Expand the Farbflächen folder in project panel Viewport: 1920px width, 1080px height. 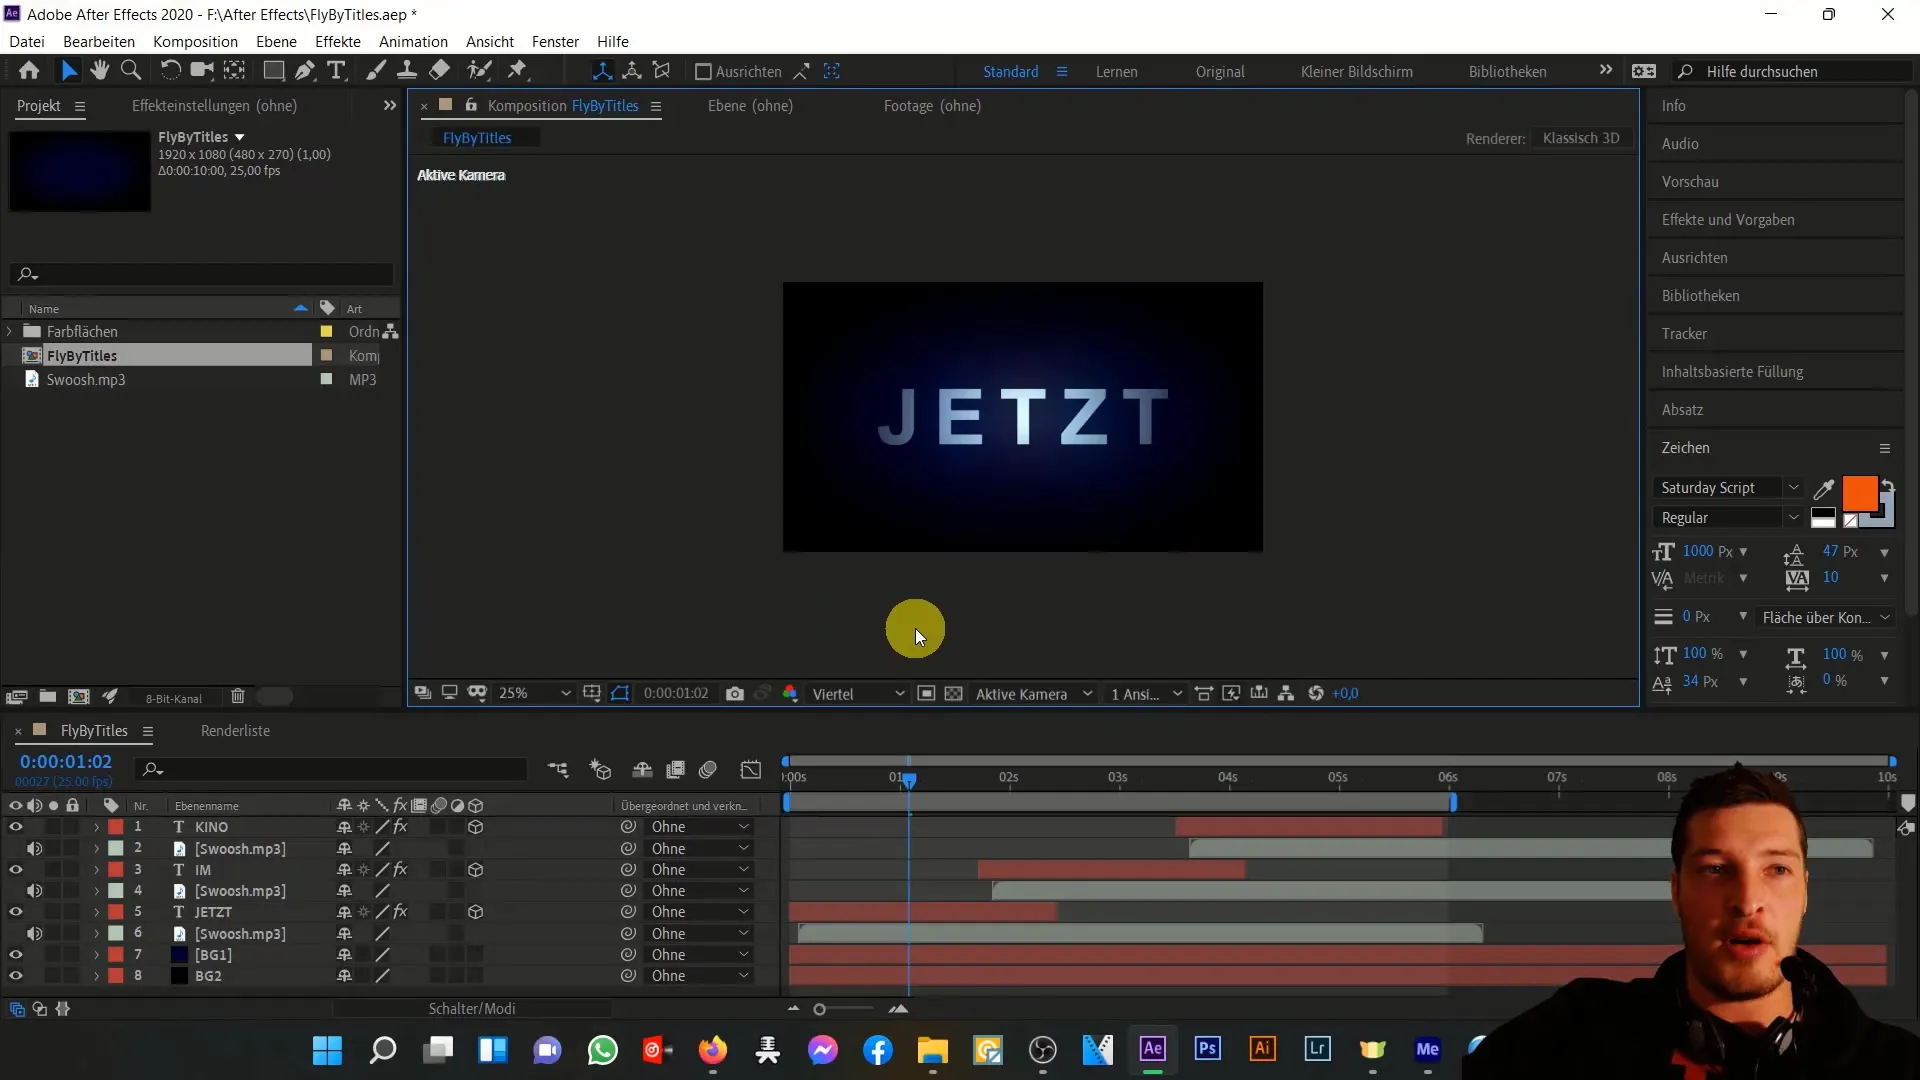click(9, 331)
